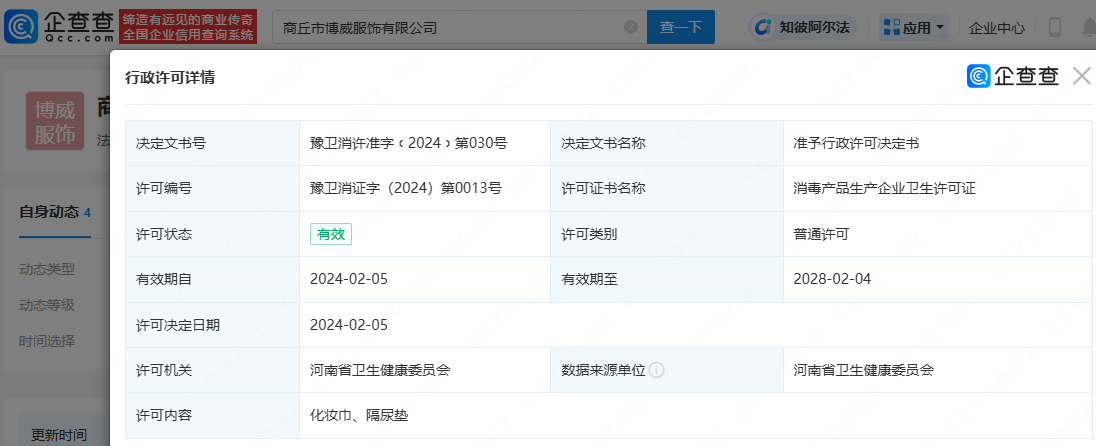
Task: Click the 企查查 logo in the dialog header
Action: point(1012,76)
